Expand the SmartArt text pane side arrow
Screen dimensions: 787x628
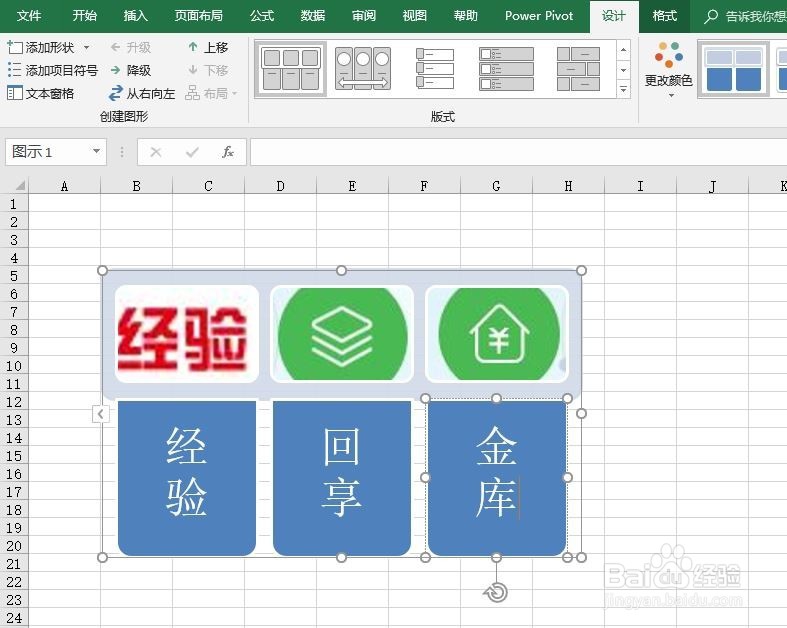(x=100, y=414)
